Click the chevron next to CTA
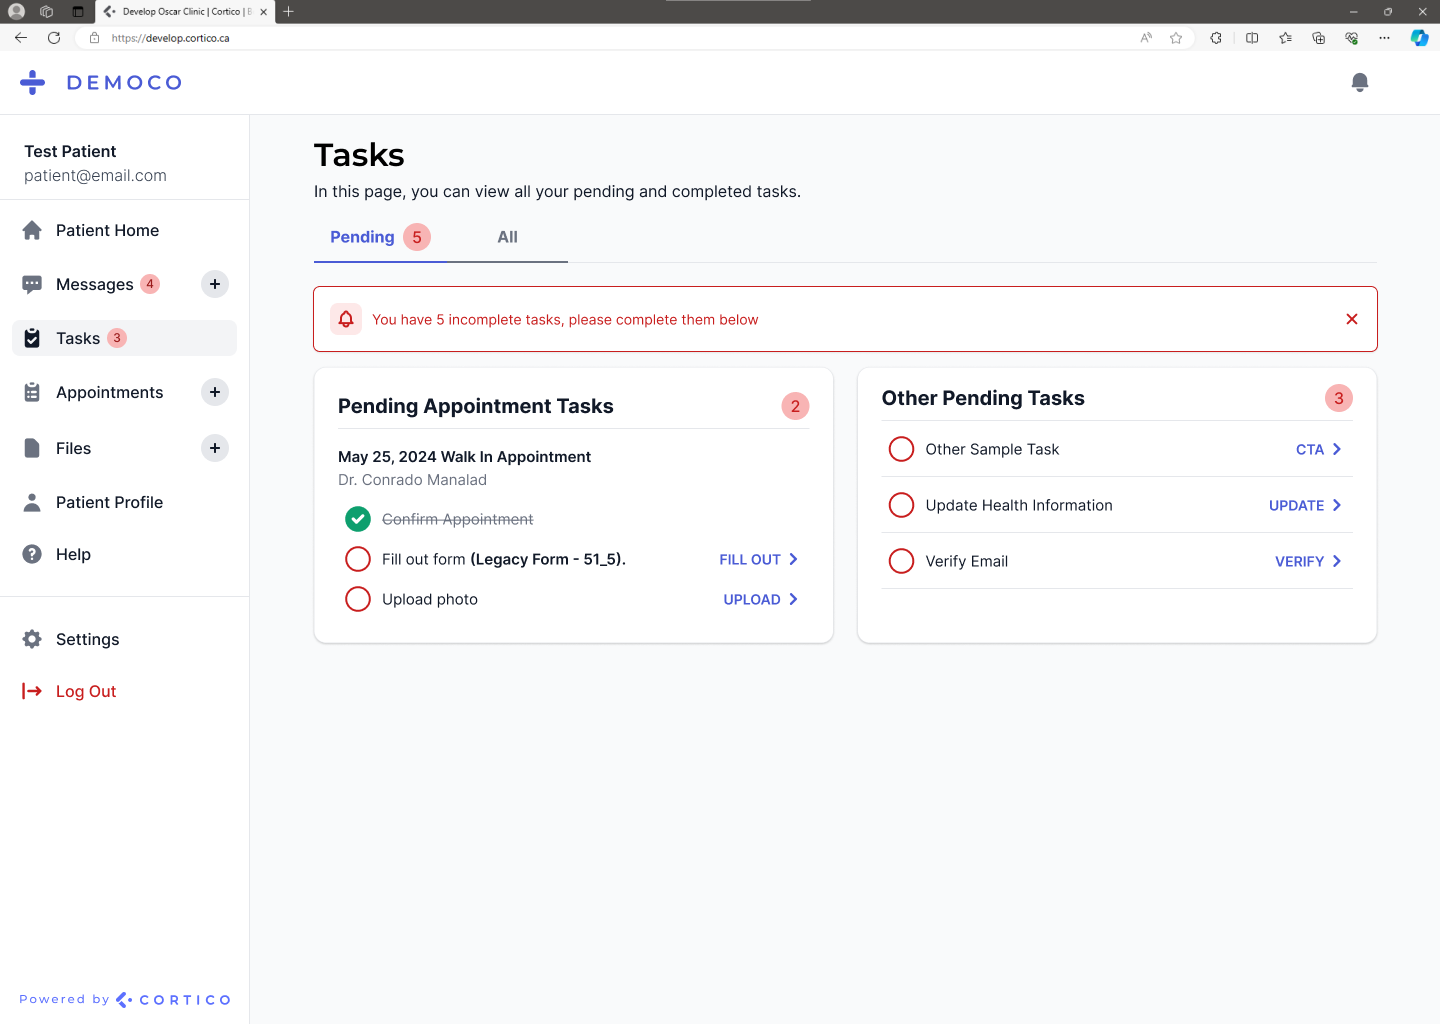 tap(1337, 449)
